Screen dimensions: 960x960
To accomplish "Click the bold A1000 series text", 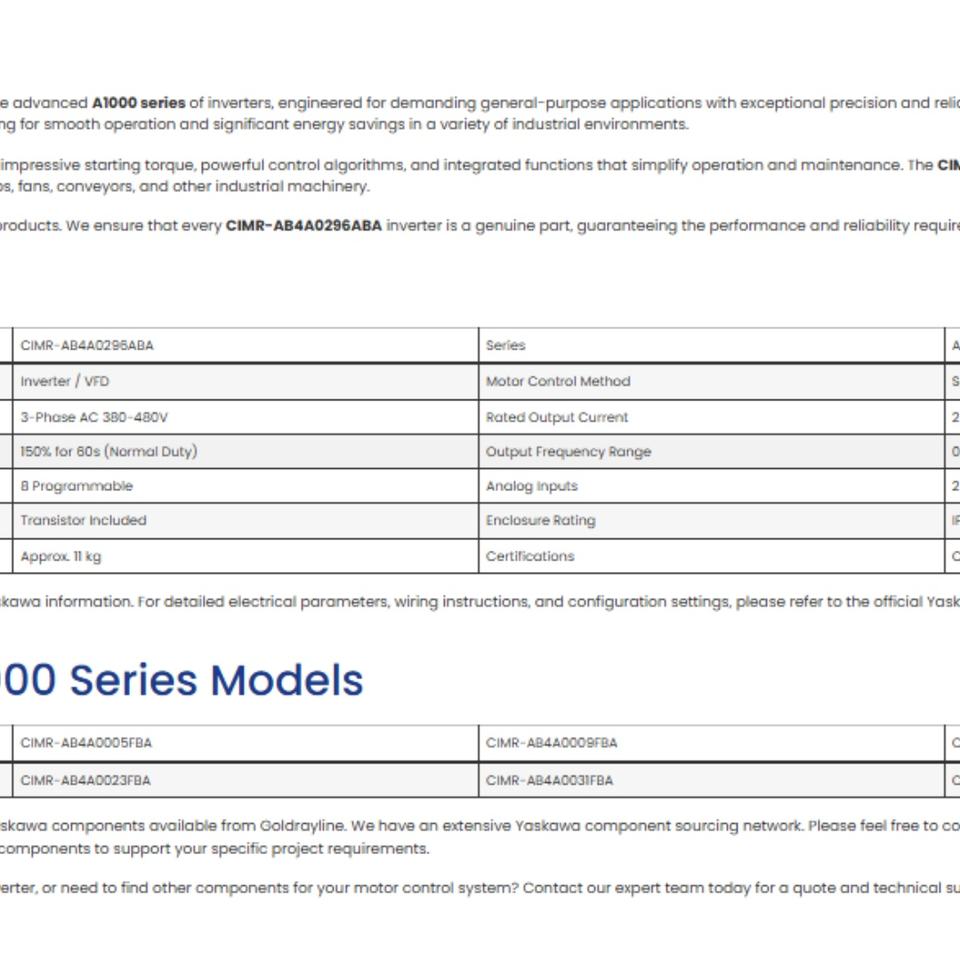I will pos(138,103).
